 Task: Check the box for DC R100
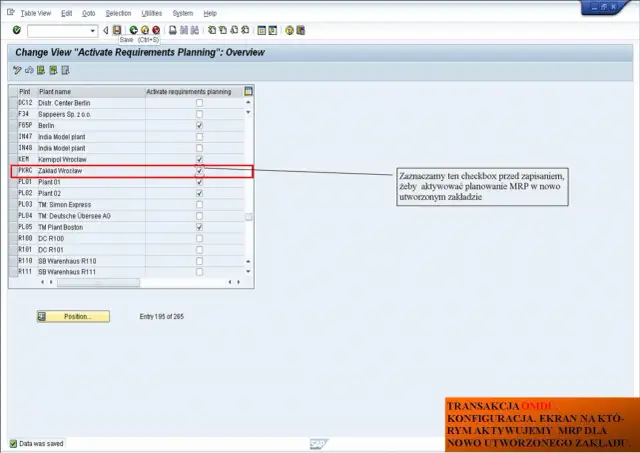(200, 238)
